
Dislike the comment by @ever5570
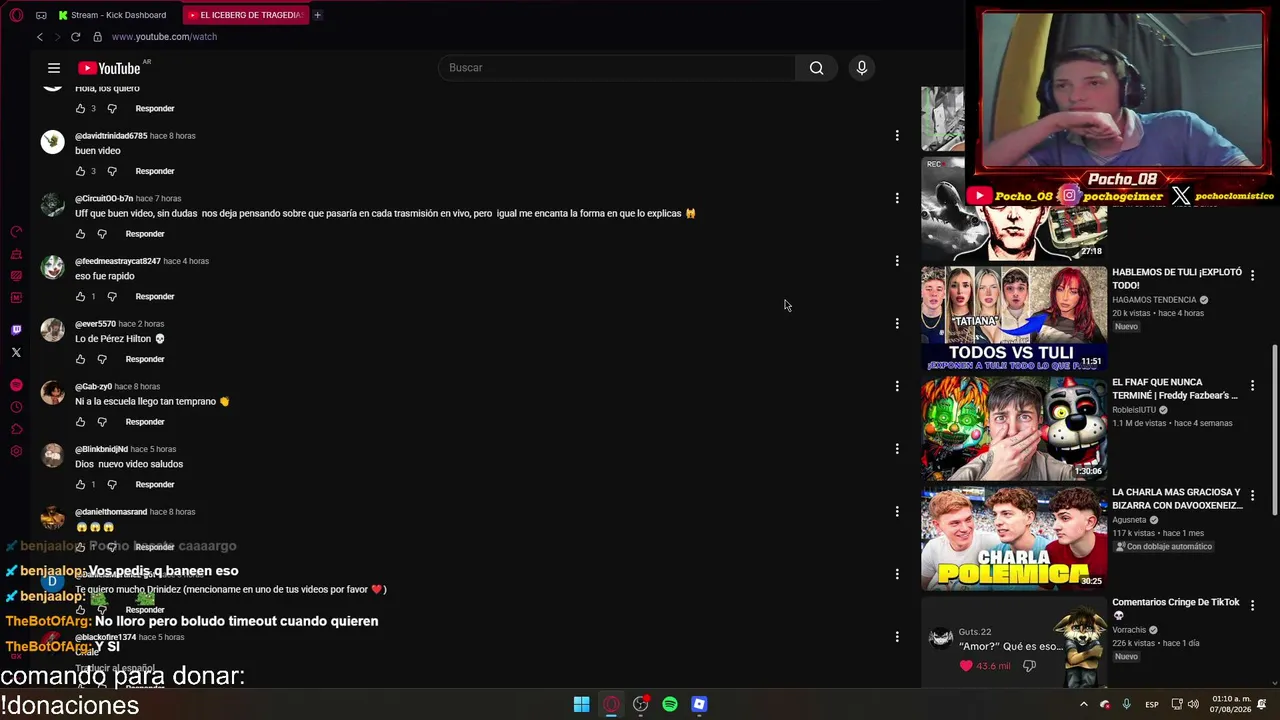(102, 359)
